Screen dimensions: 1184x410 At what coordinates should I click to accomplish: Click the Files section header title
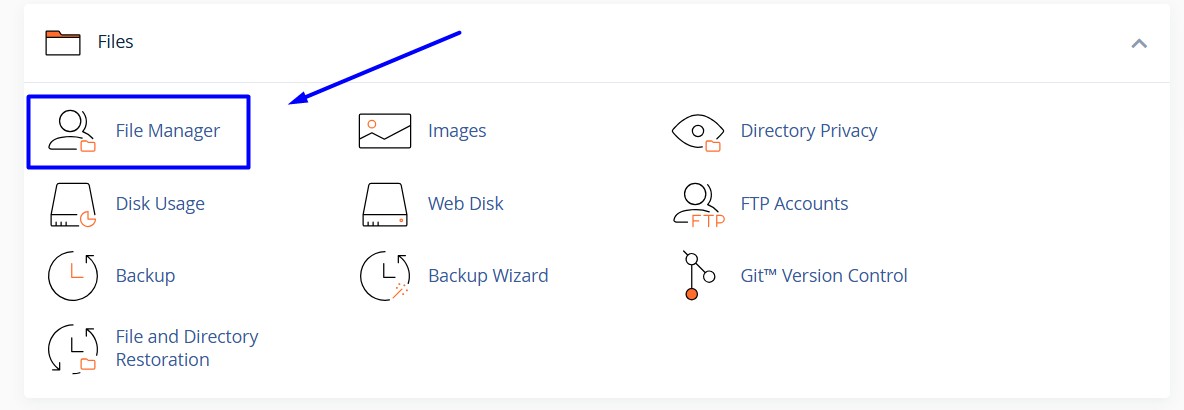(115, 42)
